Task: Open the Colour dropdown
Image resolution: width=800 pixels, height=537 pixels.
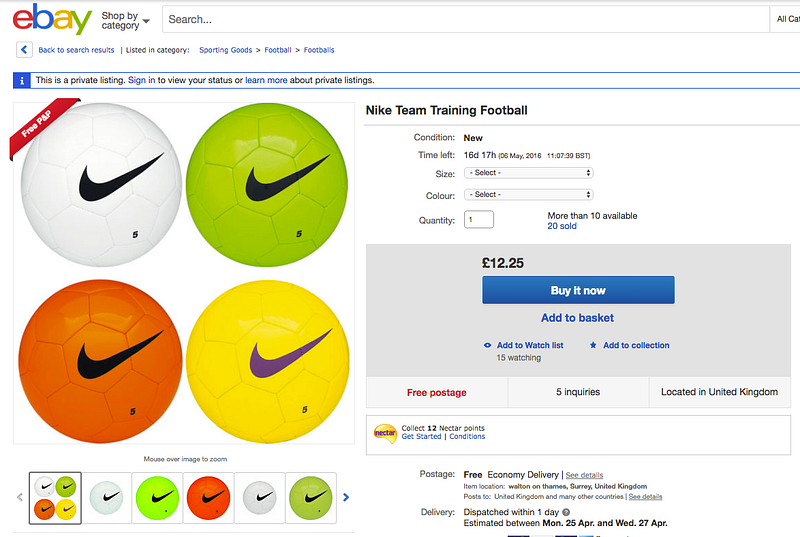Action: coord(528,195)
